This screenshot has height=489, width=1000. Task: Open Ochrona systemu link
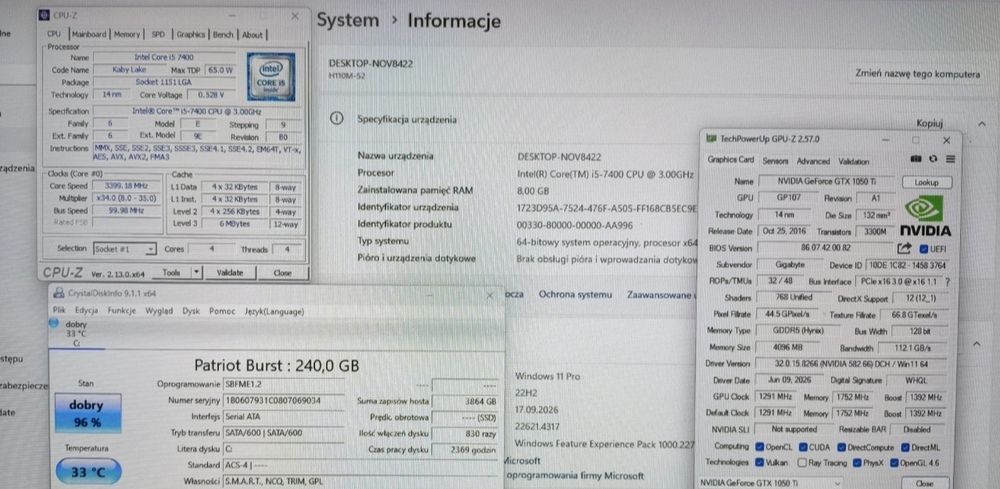click(x=575, y=295)
